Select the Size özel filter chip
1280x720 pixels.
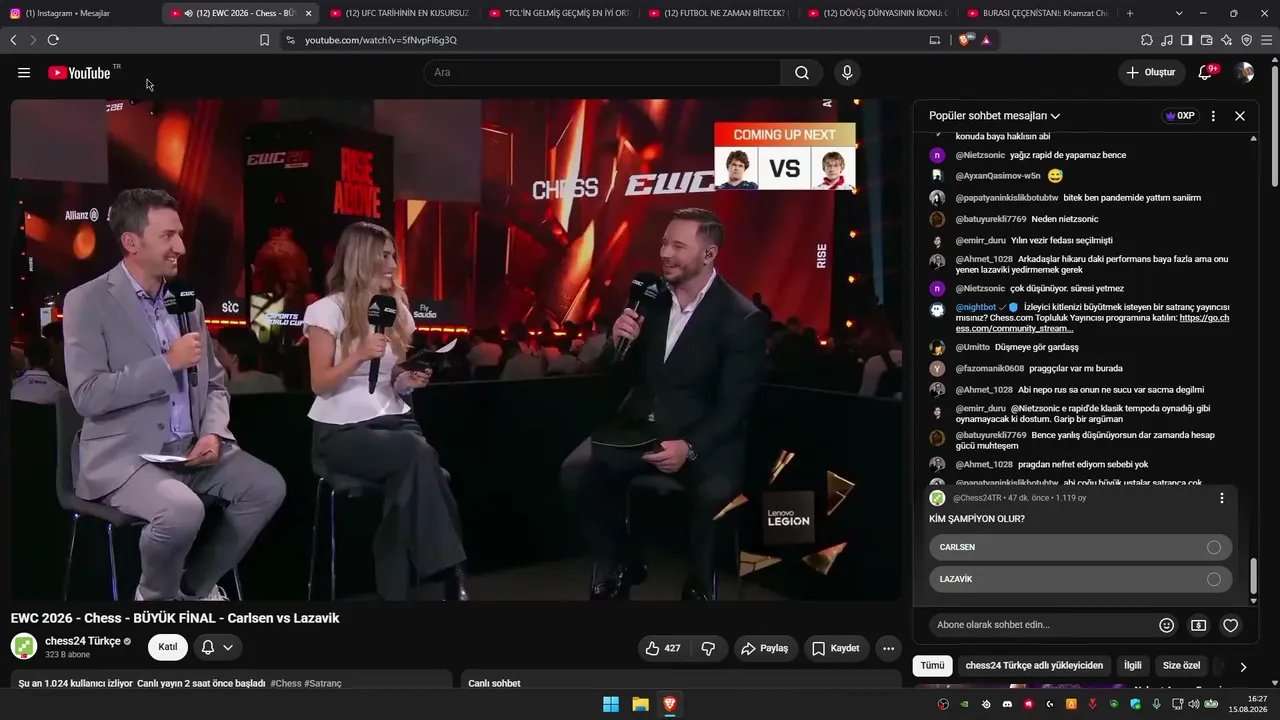coord(1181,666)
